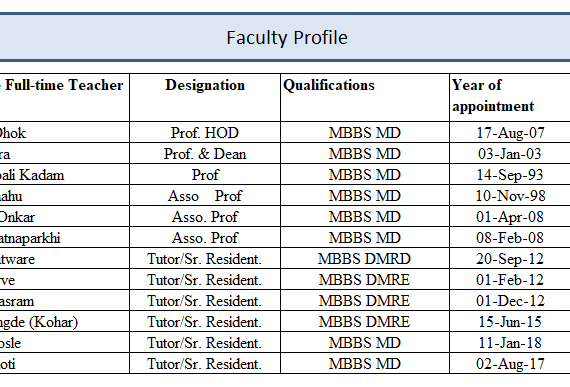Screen dimensions: 570x387
Task: Click the Full-time Teacher column header
Action: tap(64, 97)
